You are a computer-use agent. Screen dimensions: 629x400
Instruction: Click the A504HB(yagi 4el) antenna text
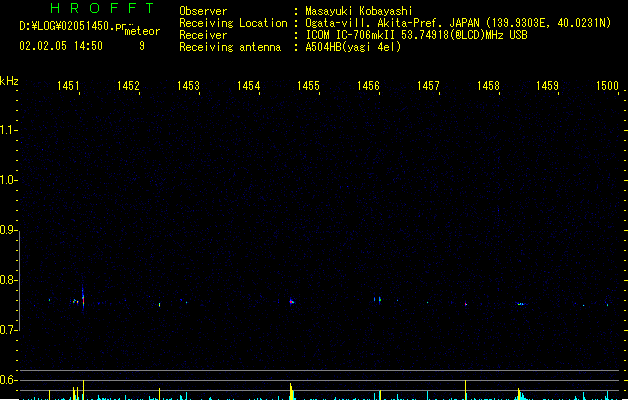pos(353,47)
